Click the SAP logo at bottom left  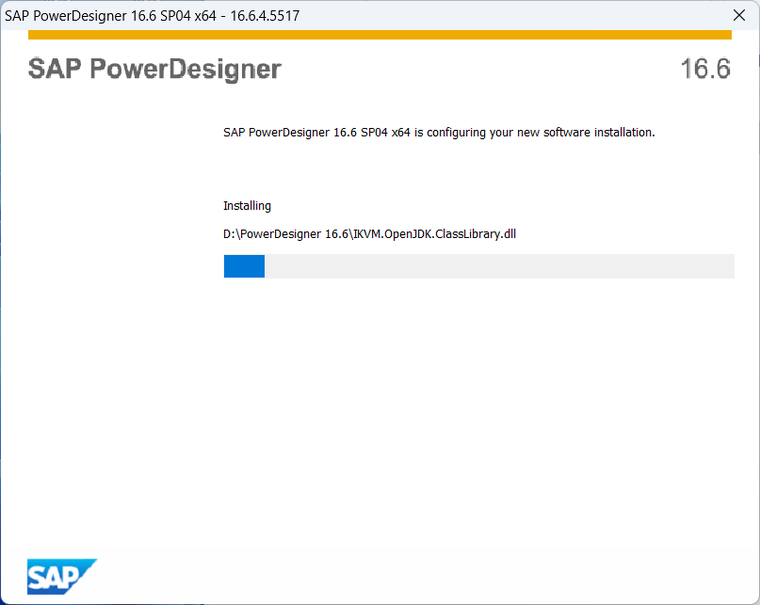point(62,576)
